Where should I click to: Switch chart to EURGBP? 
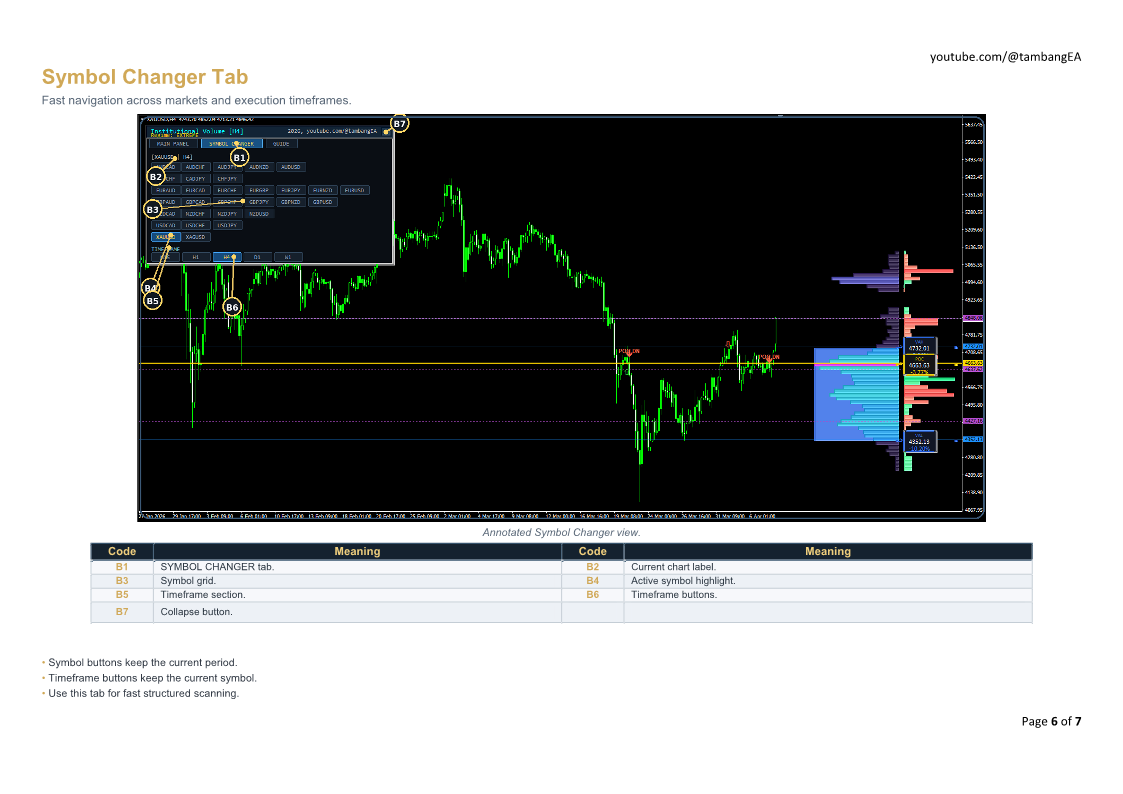(x=259, y=190)
